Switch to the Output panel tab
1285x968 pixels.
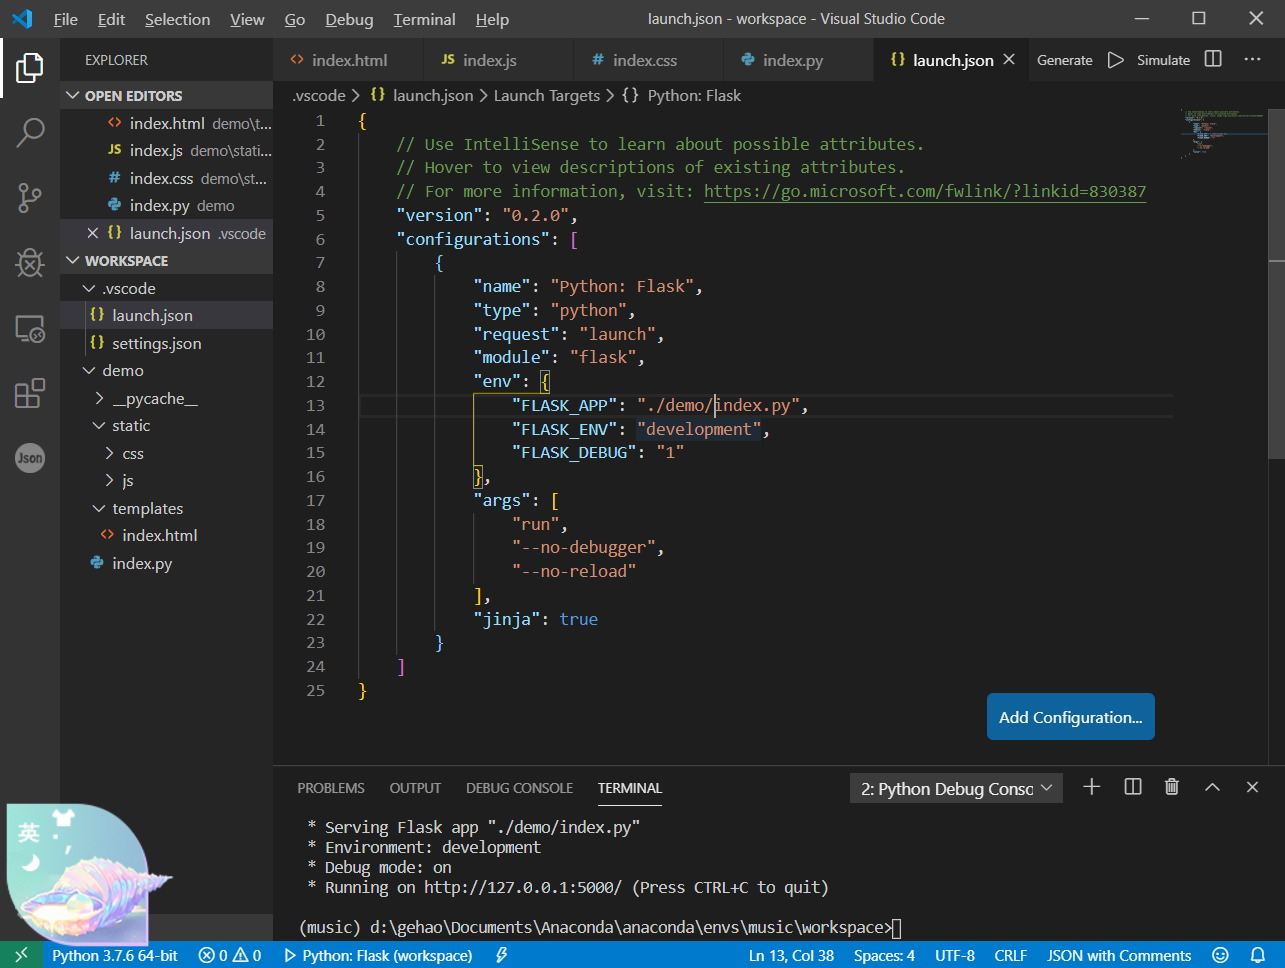415,788
